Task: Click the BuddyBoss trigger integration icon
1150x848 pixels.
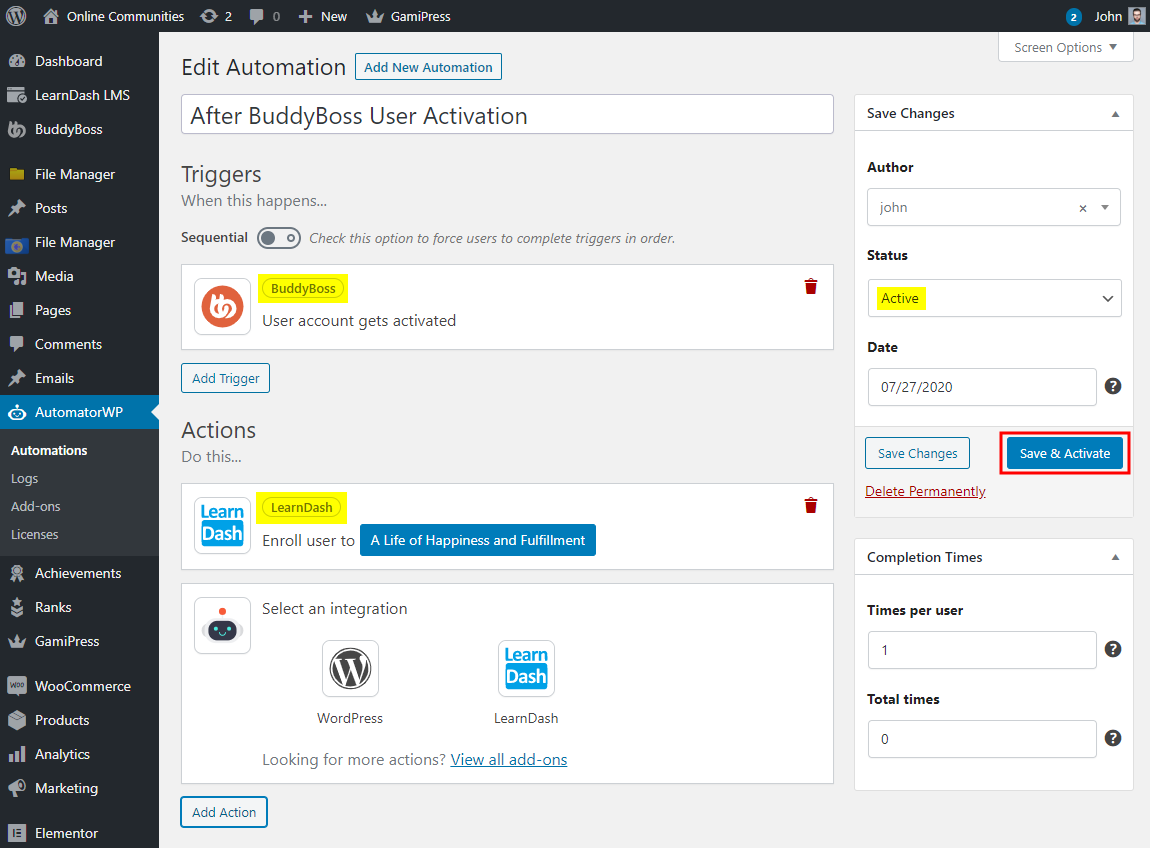Action: pyautogui.click(x=222, y=306)
